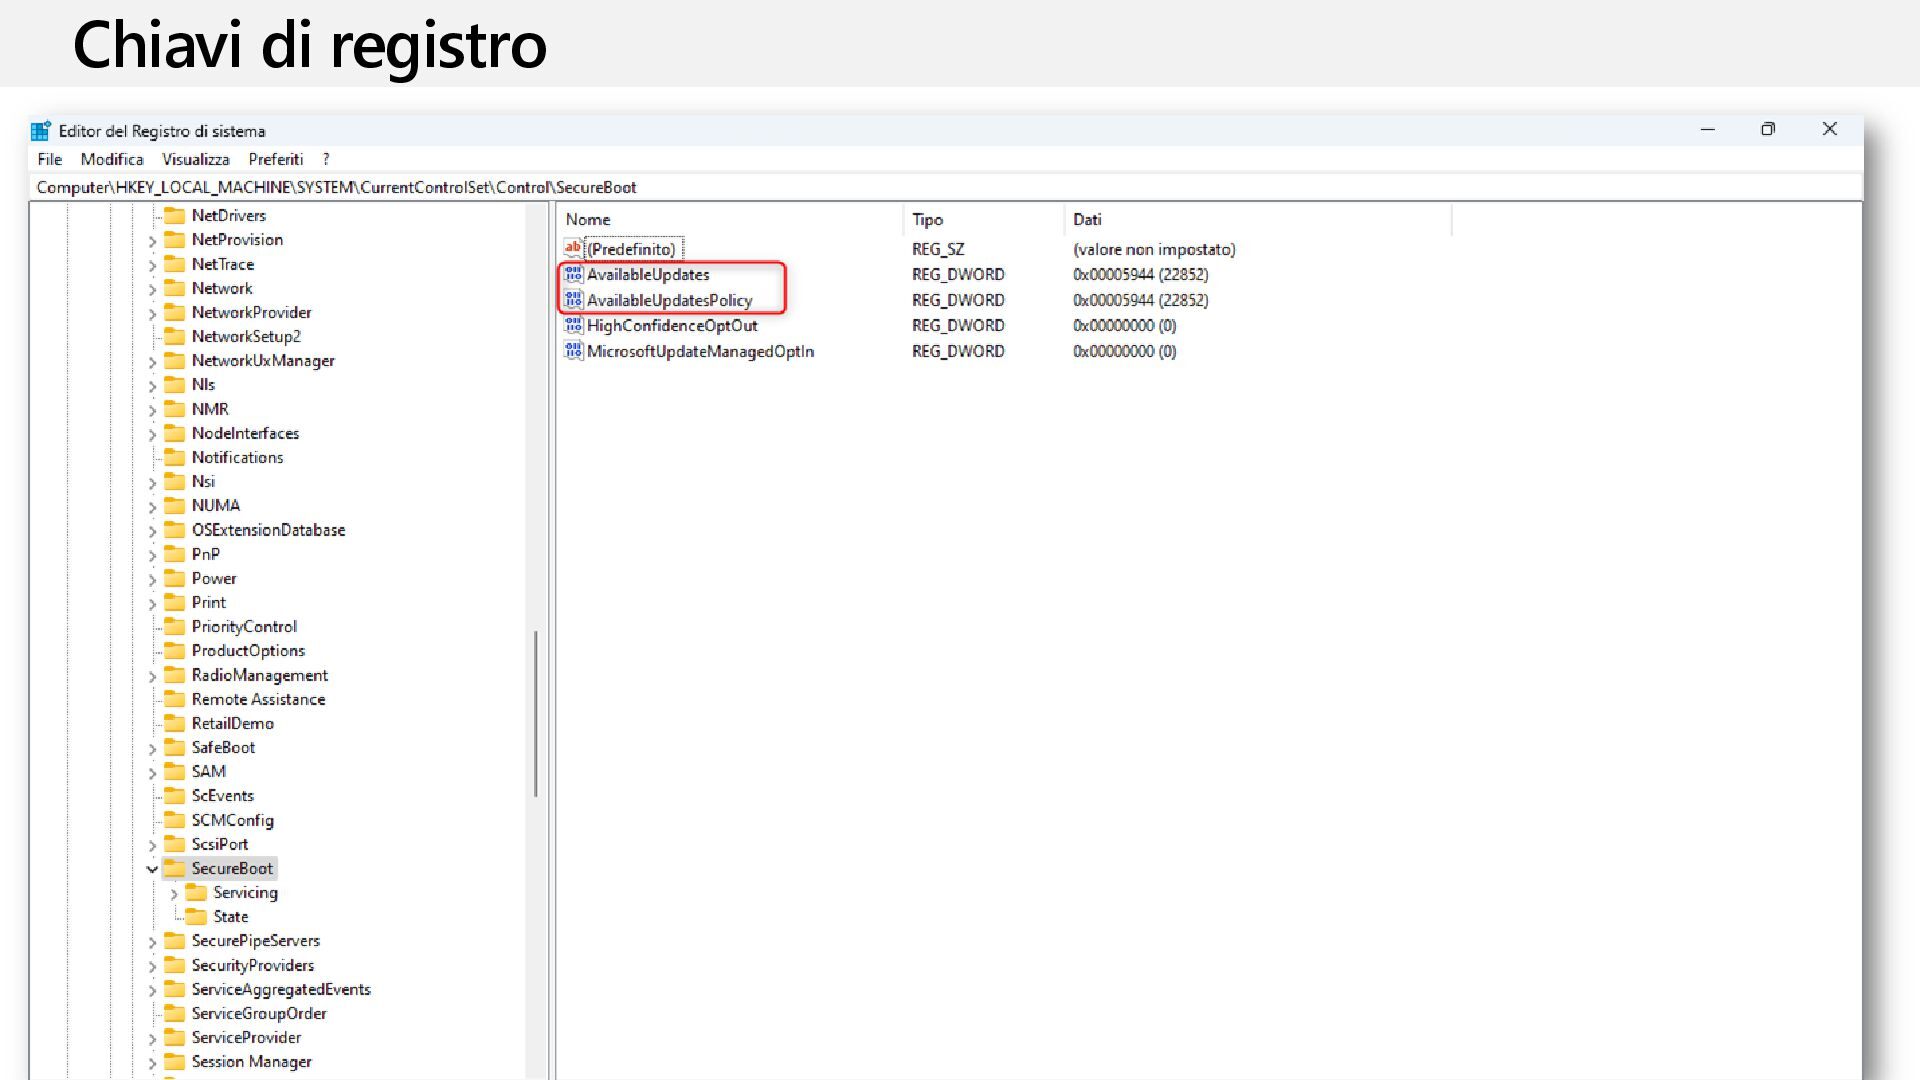Open the Preferiti menu
The width and height of the screenshot is (1920, 1080).
[275, 159]
